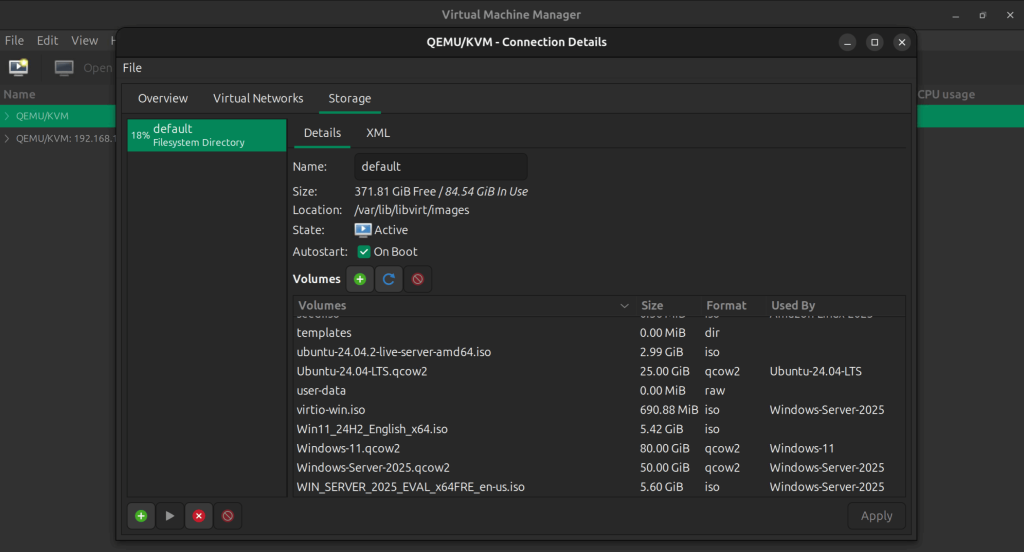Expand the QEMU/KVM connection in main window

[7, 116]
